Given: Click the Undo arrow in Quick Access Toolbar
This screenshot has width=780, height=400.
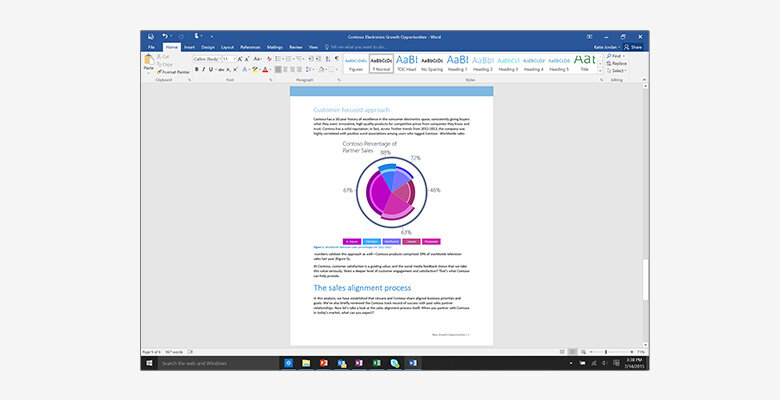Looking at the screenshot, I should click(x=165, y=36).
